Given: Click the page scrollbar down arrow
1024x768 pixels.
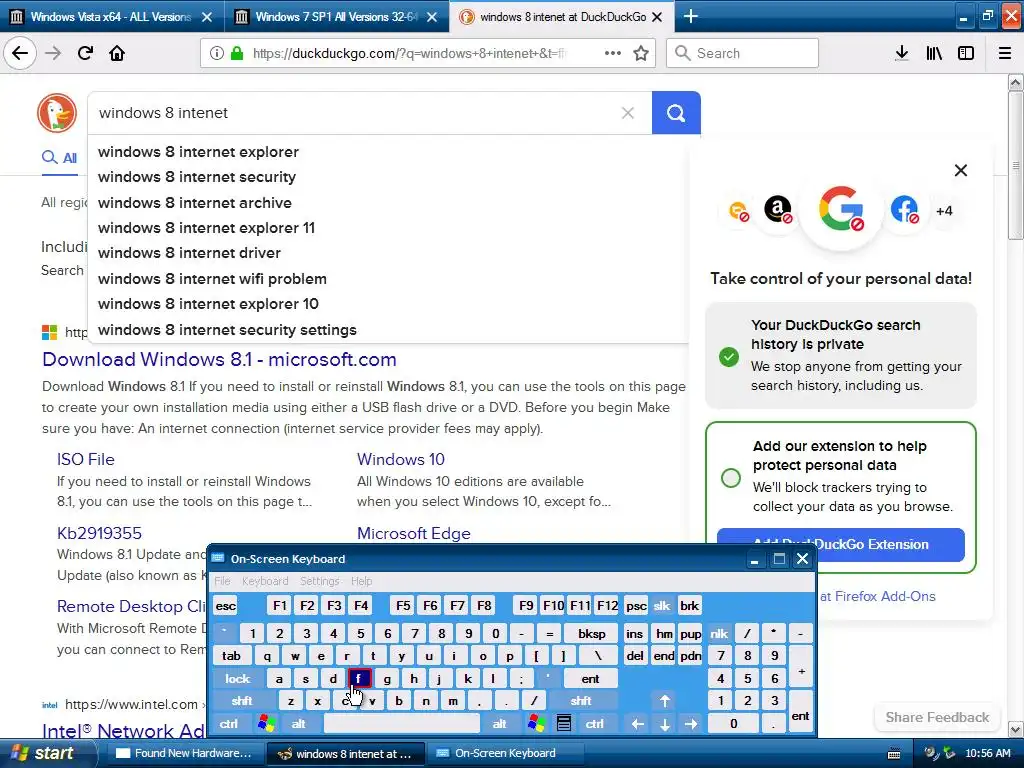Looking at the screenshot, I should 1016,729.
